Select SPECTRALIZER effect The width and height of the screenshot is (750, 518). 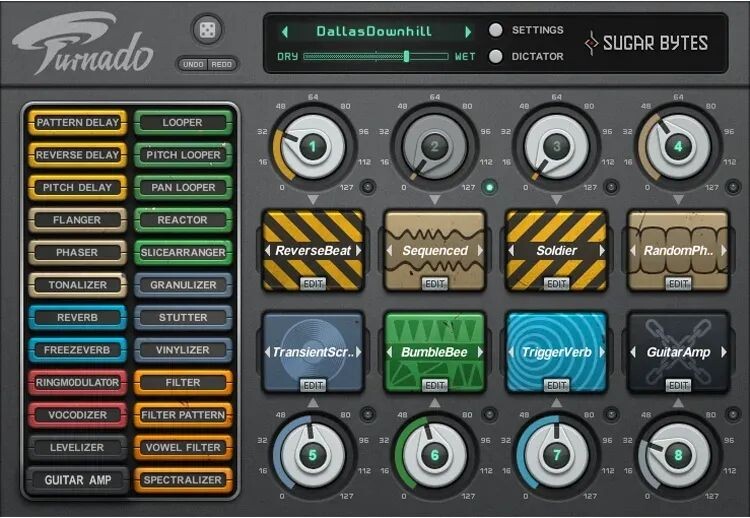[x=183, y=480]
